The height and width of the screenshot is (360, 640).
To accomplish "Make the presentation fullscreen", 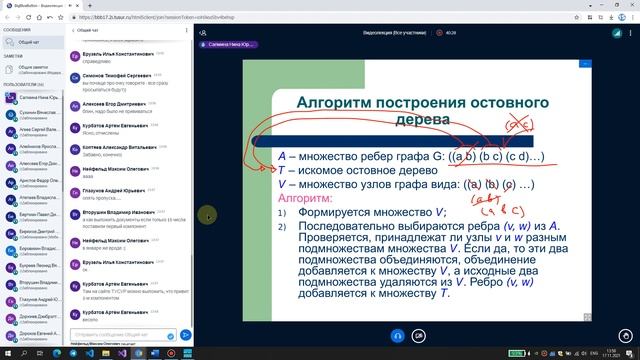I will point(587,317).
